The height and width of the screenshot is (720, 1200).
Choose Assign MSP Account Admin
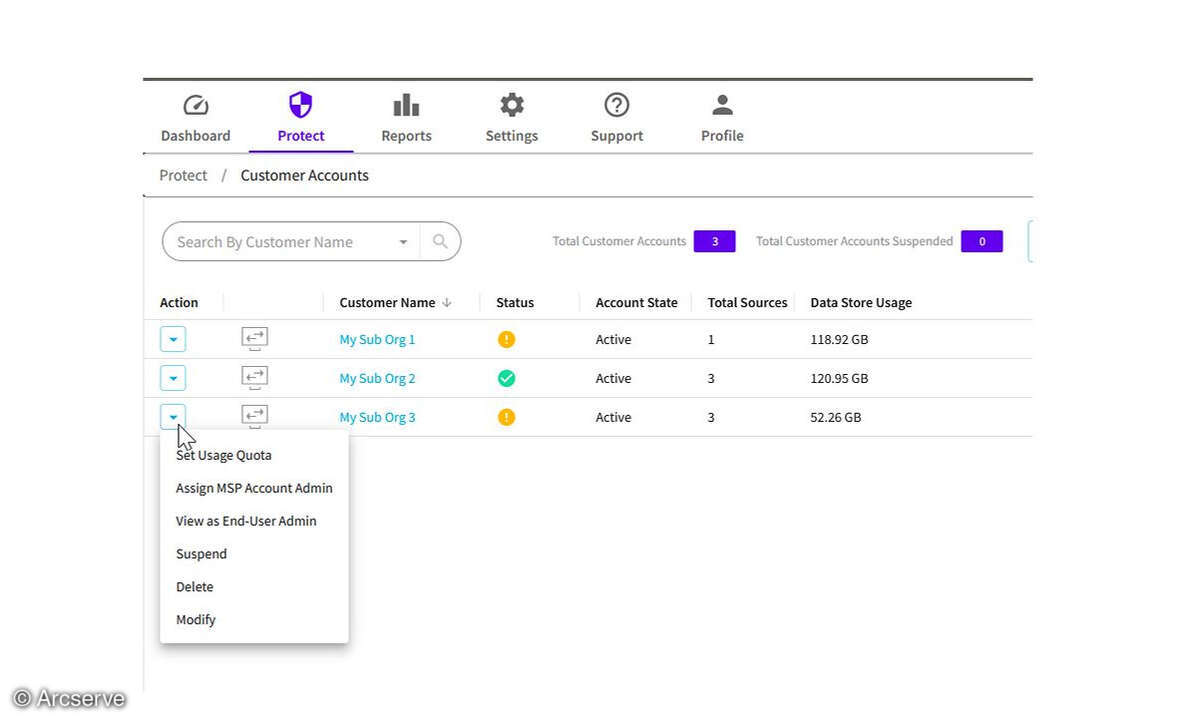pyautogui.click(x=254, y=488)
